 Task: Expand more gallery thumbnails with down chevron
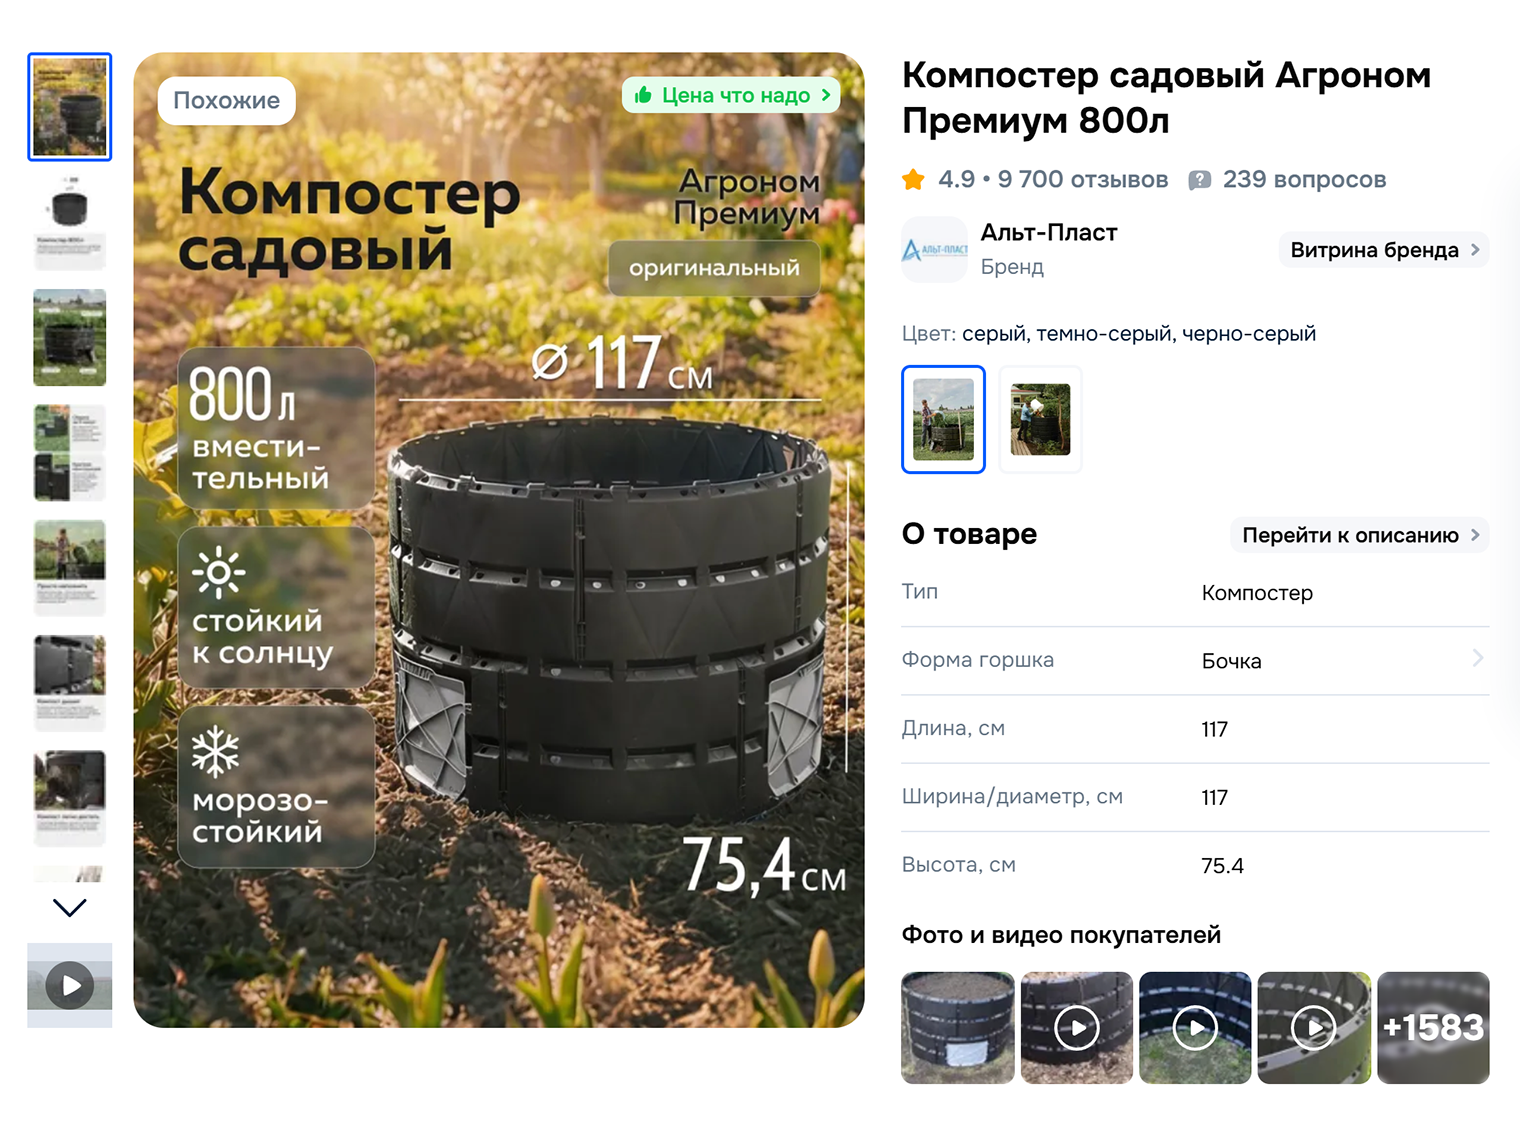tap(70, 907)
